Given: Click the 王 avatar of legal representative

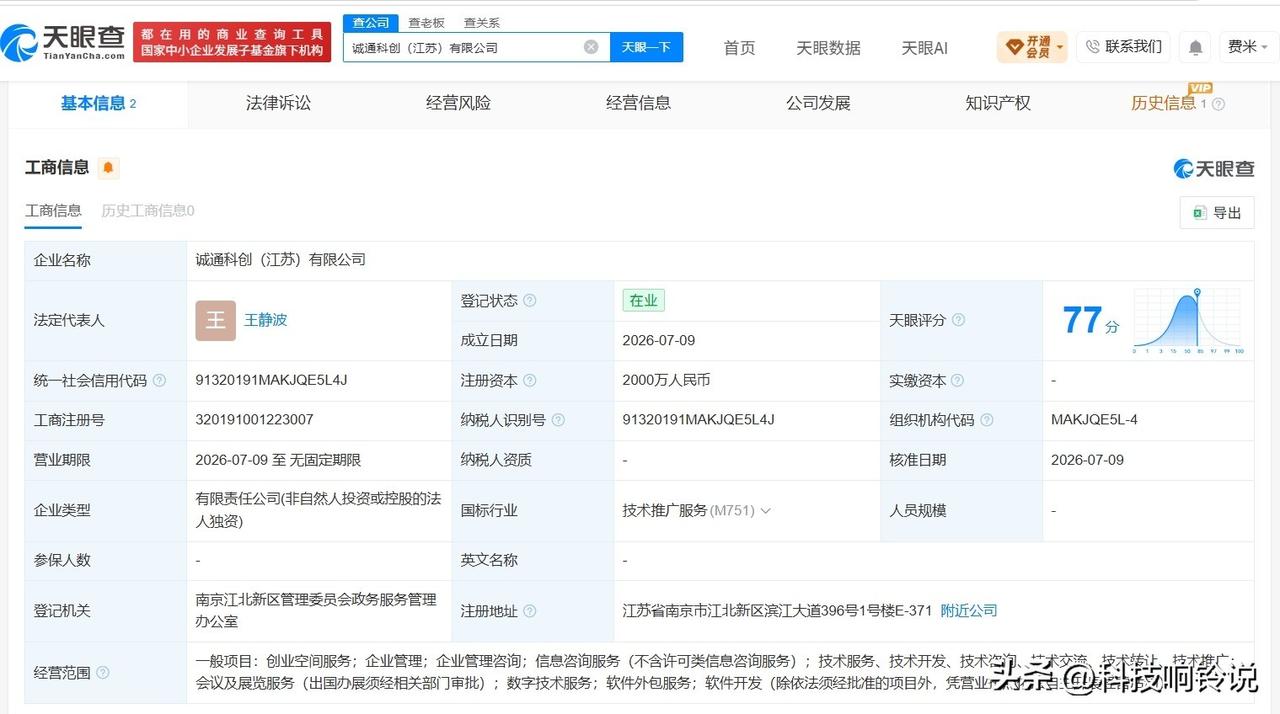Looking at the screenshot, I should (x=216, y=320).
